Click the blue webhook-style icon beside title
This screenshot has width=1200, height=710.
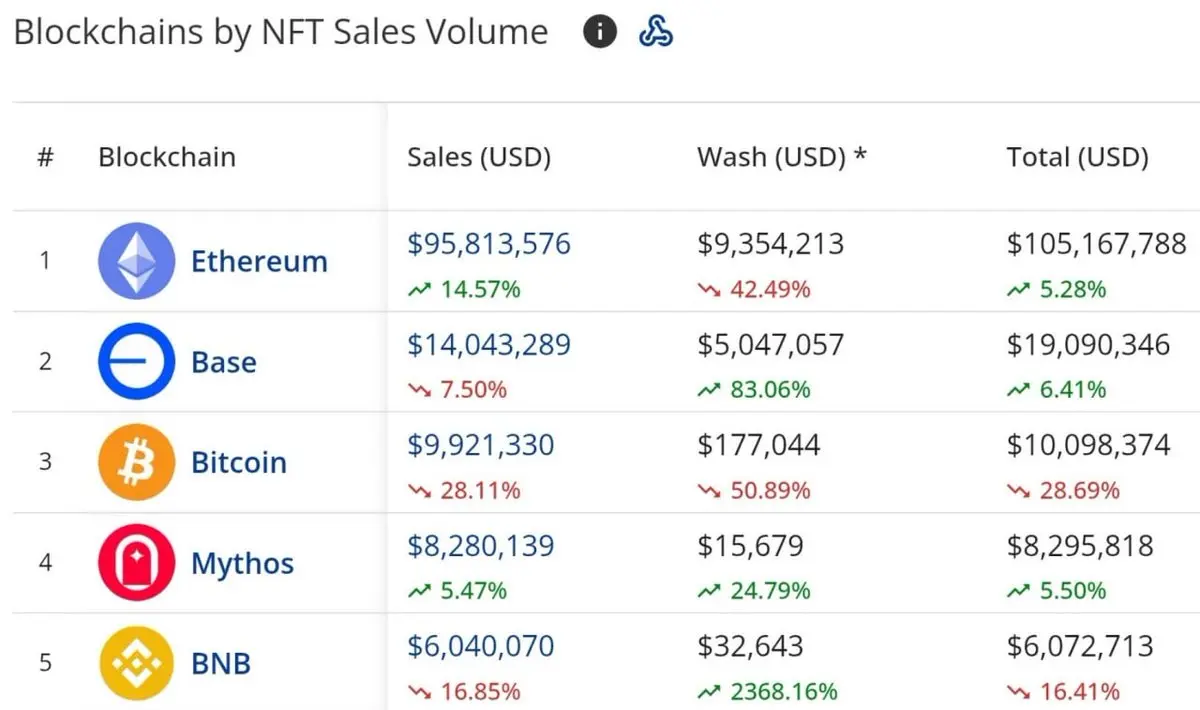click(656, 32)
